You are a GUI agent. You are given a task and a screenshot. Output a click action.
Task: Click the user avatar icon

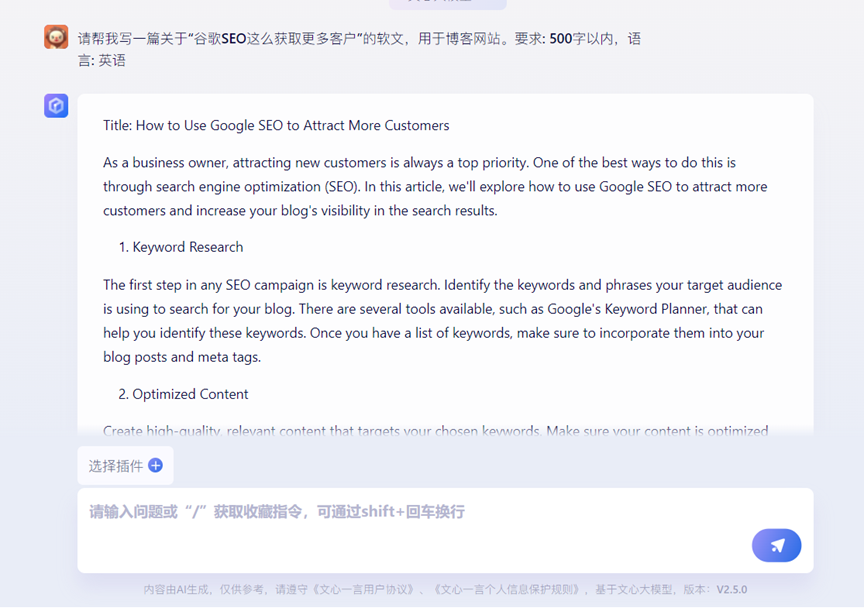point(56,37)
